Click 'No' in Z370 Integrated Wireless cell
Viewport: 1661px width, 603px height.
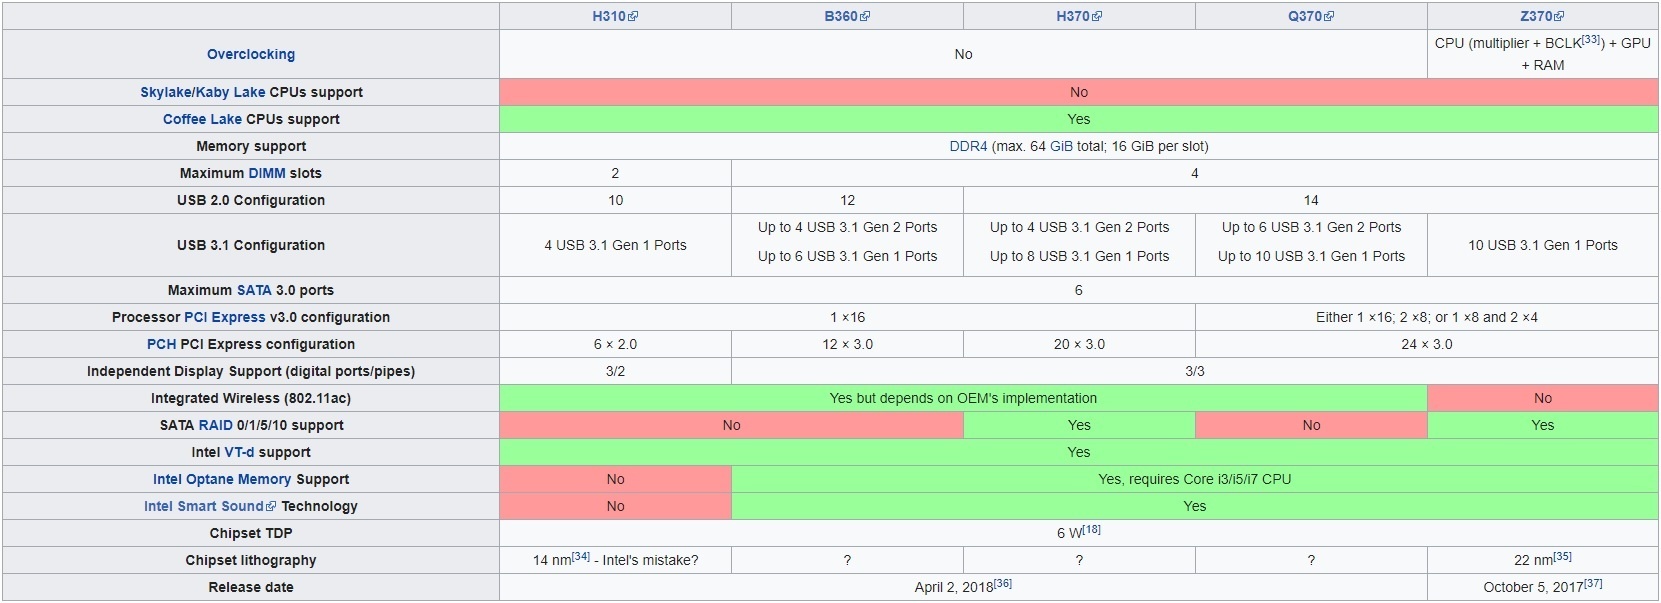coord(1543,398)
